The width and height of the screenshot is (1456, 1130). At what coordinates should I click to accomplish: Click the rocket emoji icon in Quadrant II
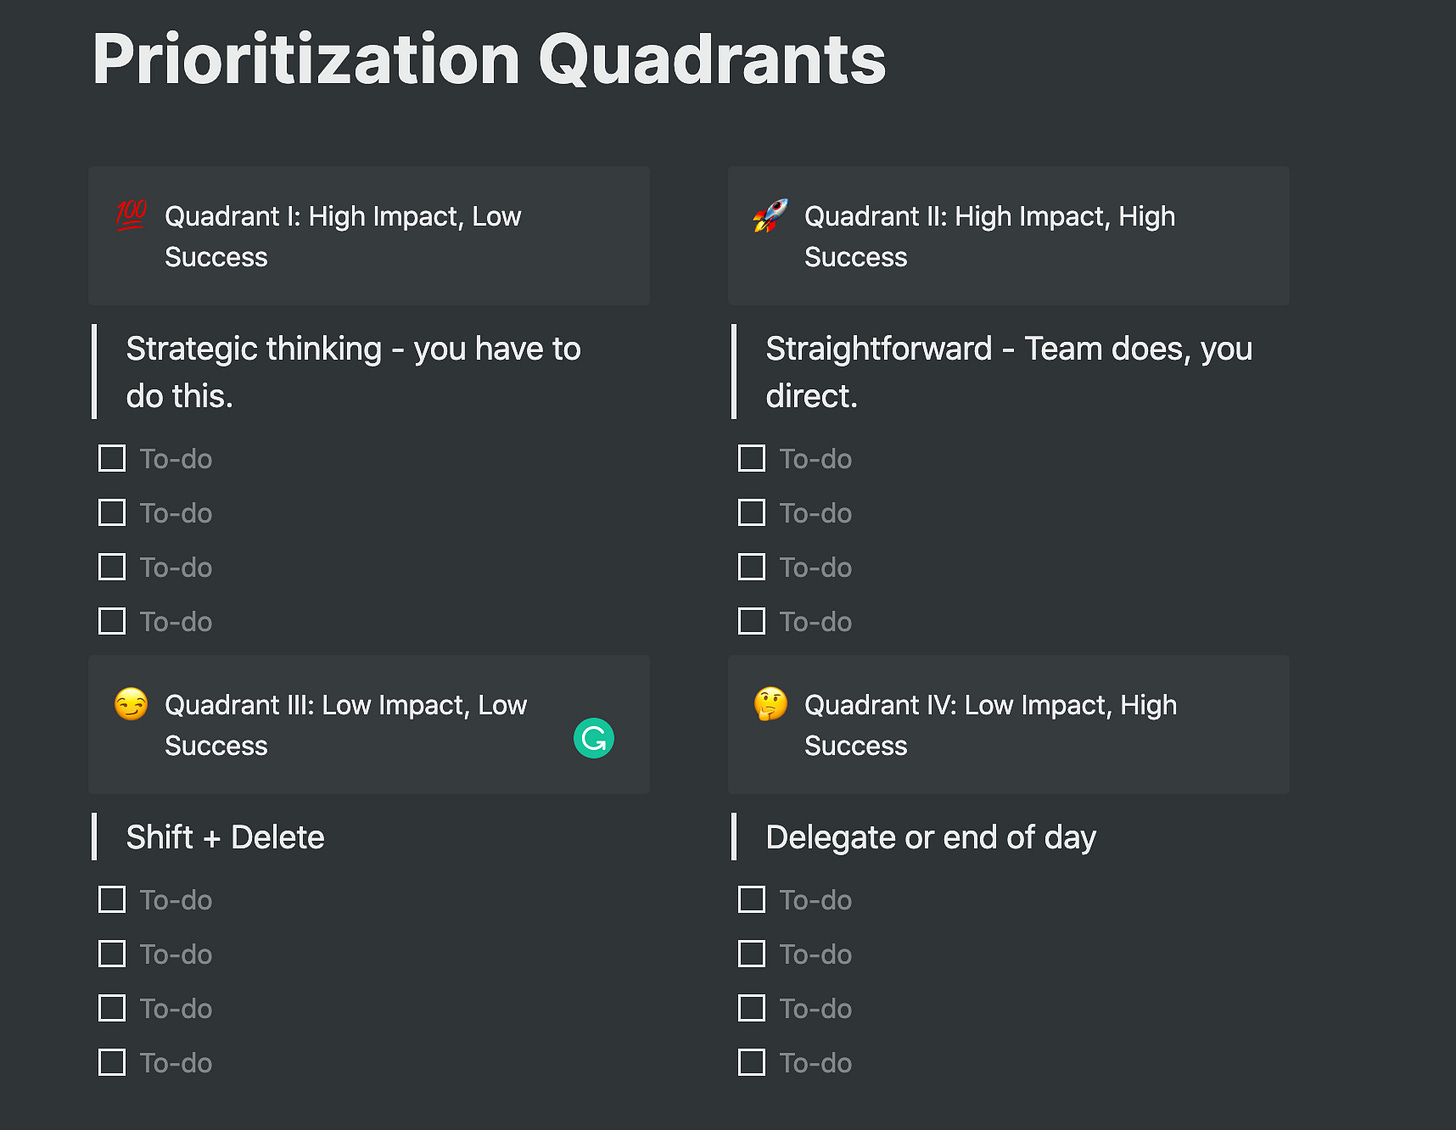pyautogui.click(x=770, y=215)
